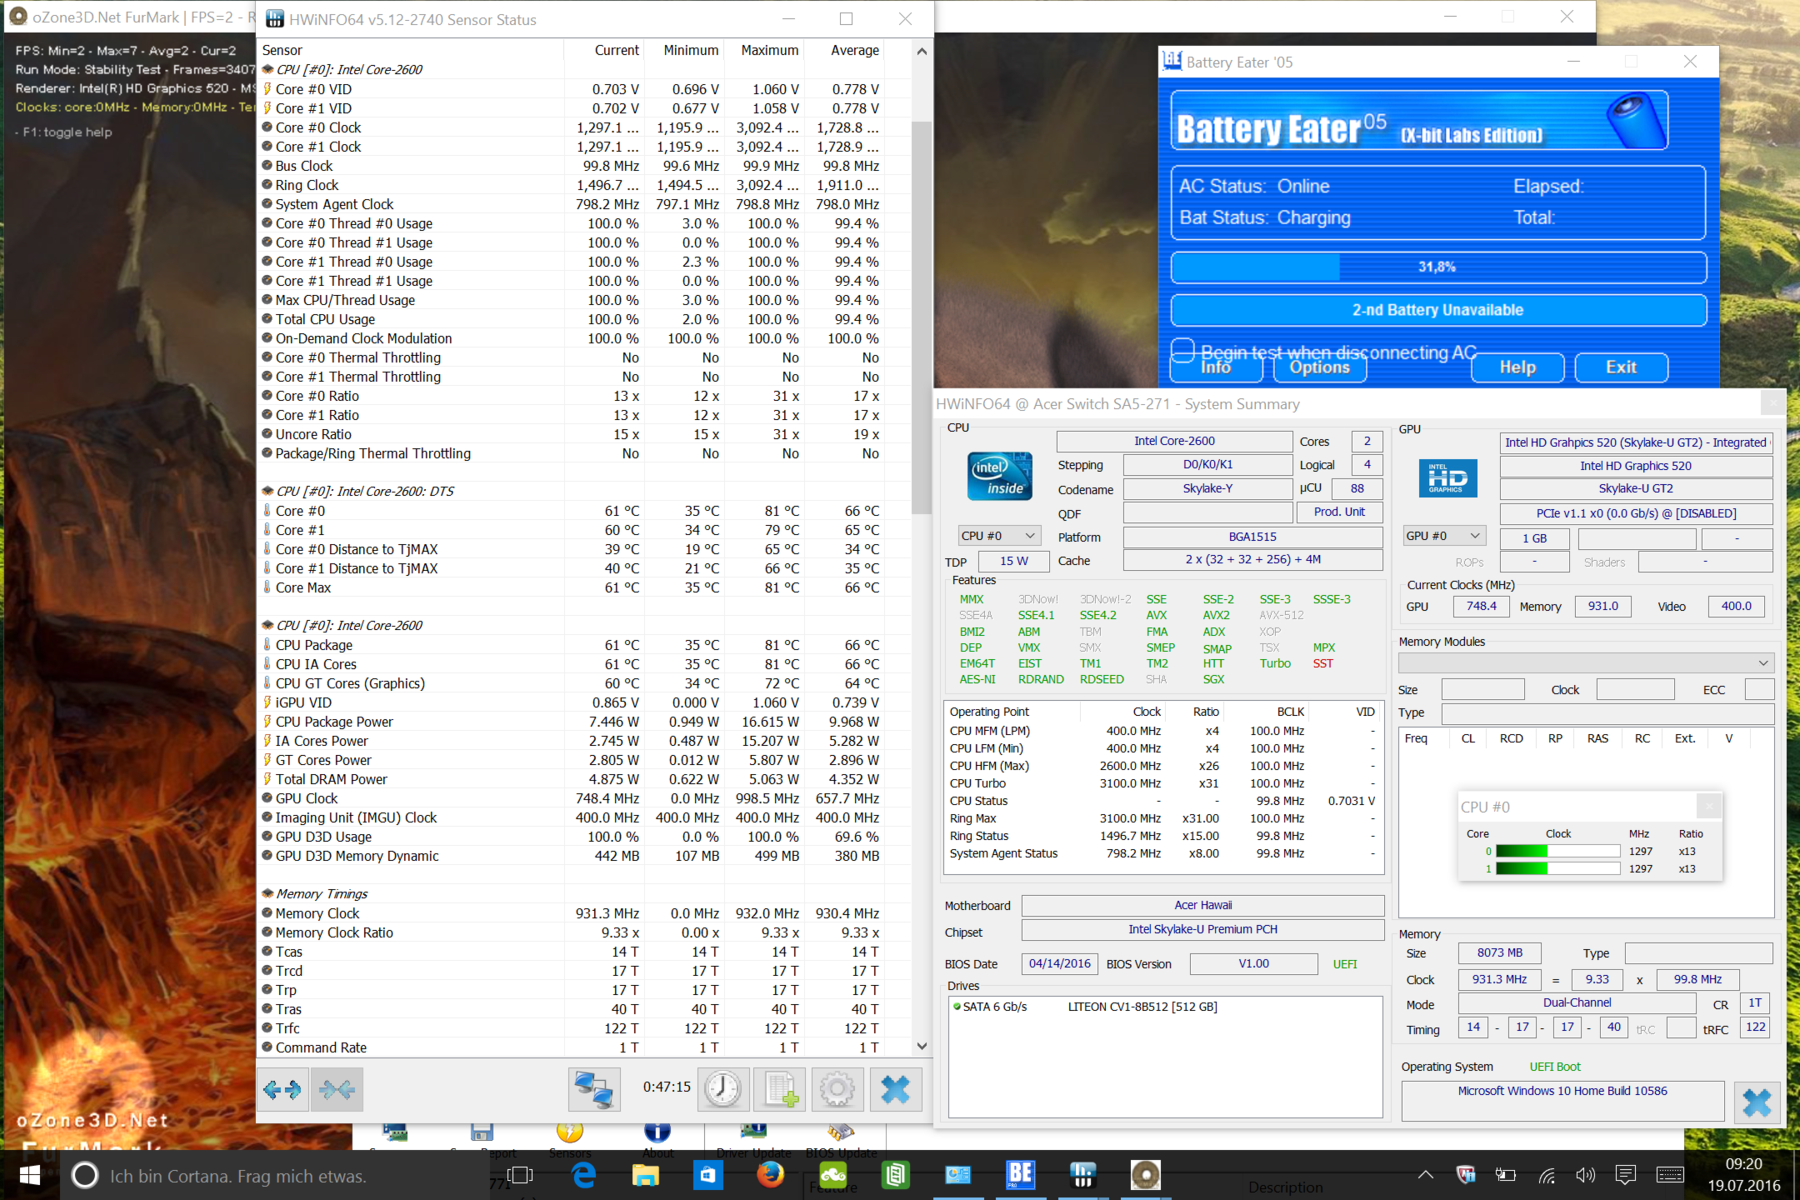Open Task View from the taskbar
This screenshot has height=1200, width=1800.
click(520, 1175)
